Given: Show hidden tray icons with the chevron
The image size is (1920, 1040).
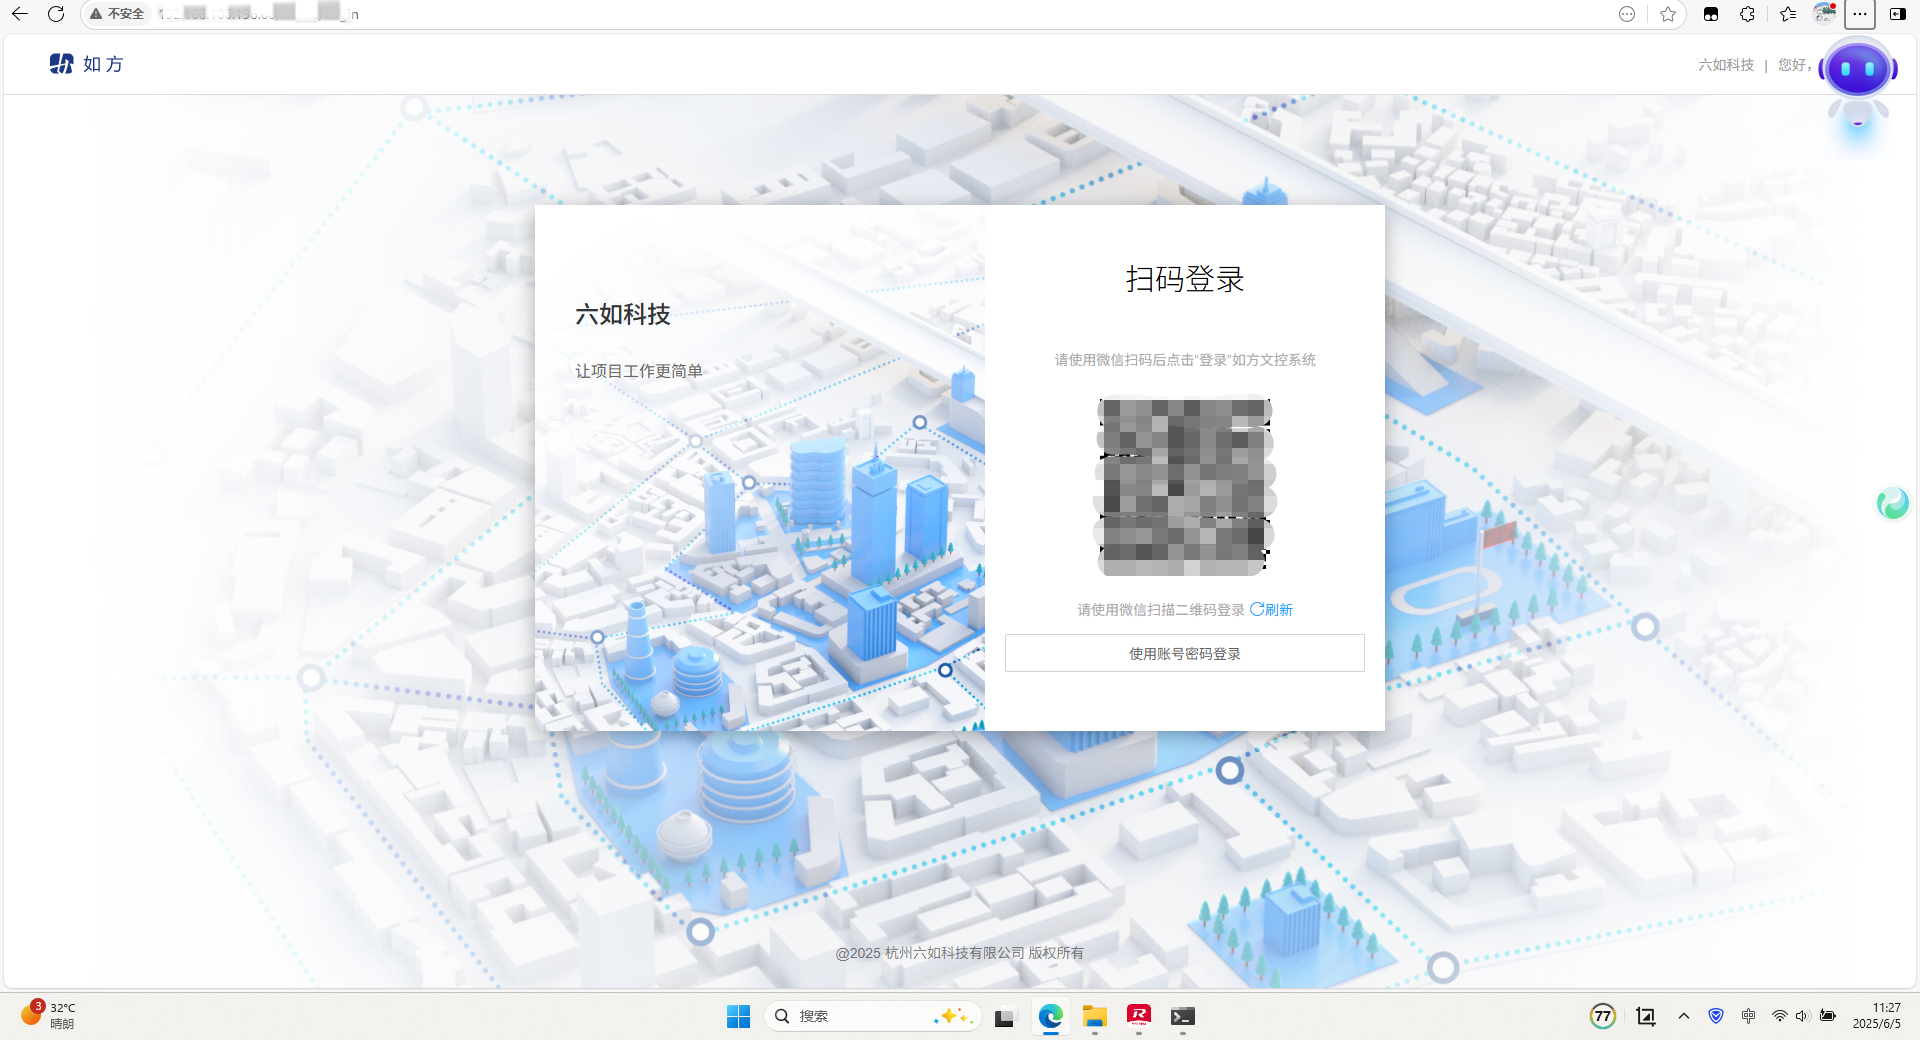Looking at the screenshot, I should [1684, 1016].
